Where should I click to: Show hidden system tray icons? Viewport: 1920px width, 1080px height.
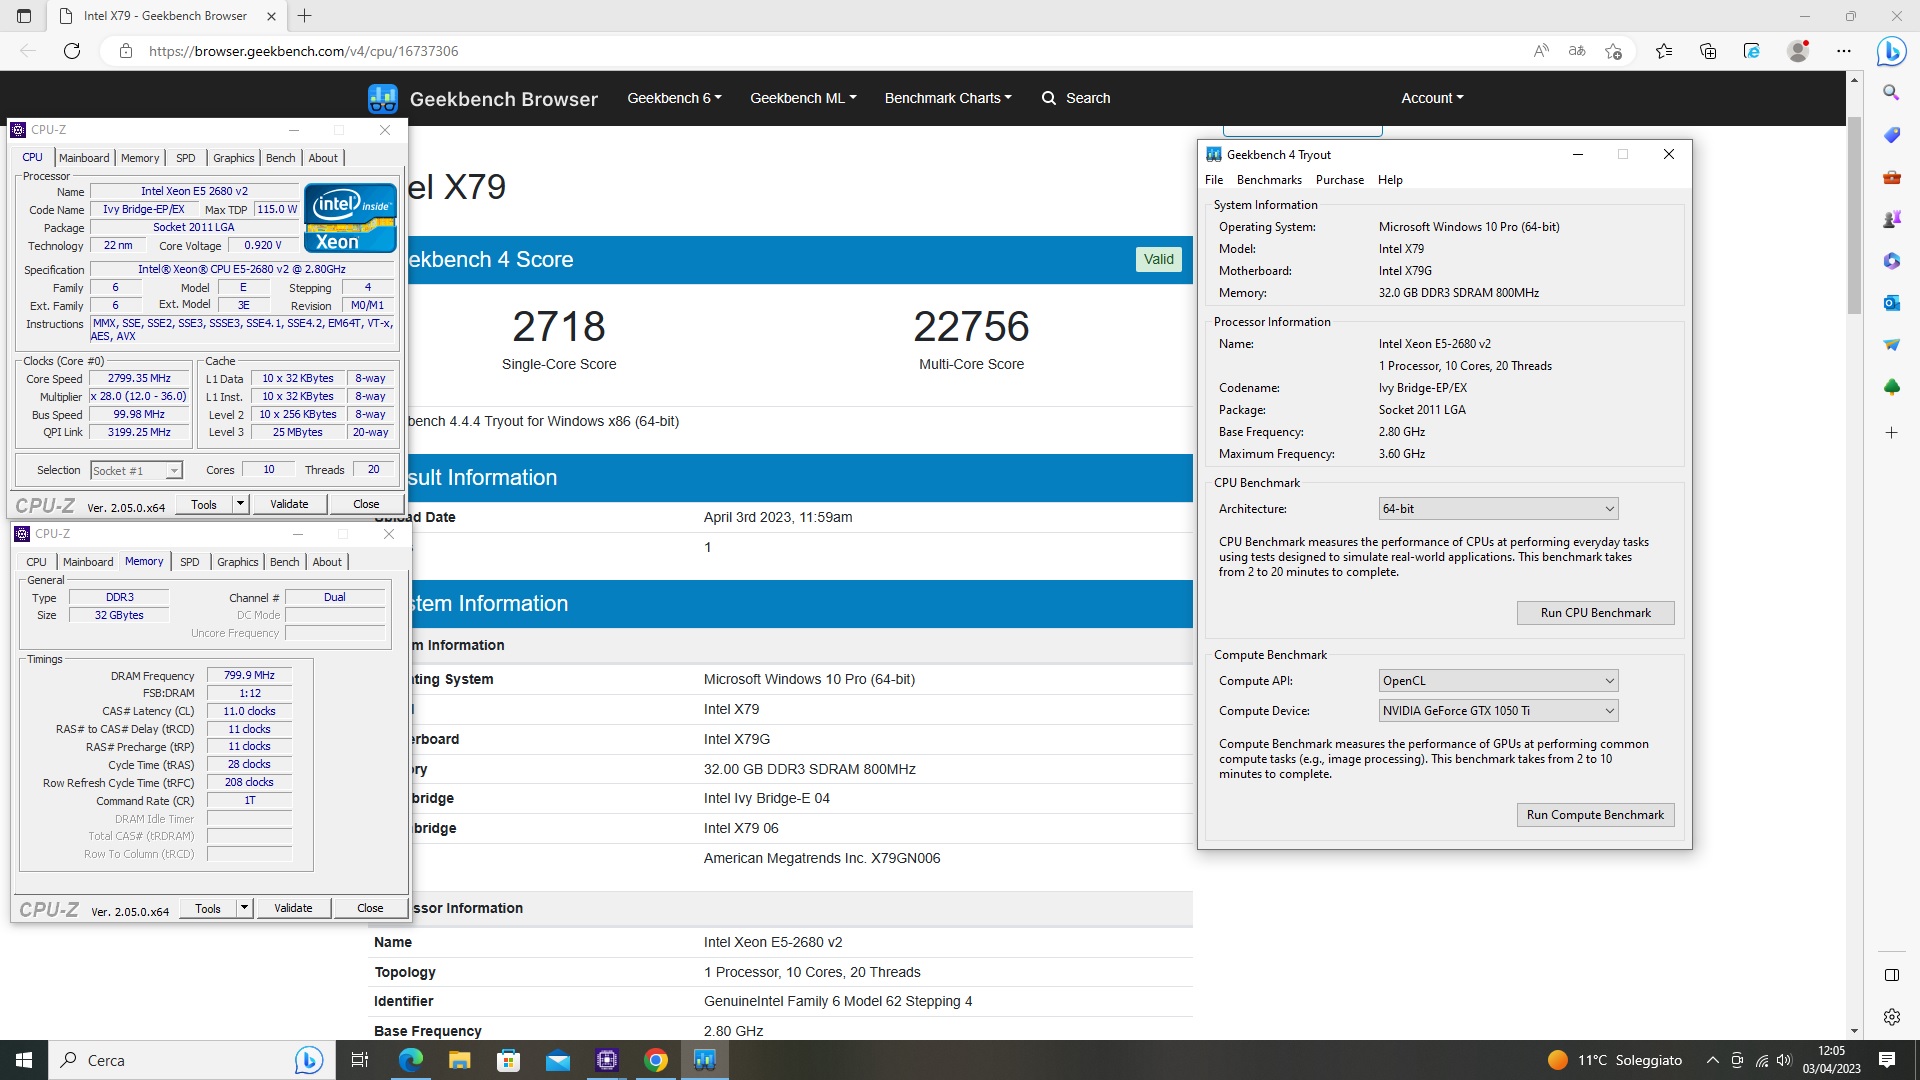coord(1712,1060)
